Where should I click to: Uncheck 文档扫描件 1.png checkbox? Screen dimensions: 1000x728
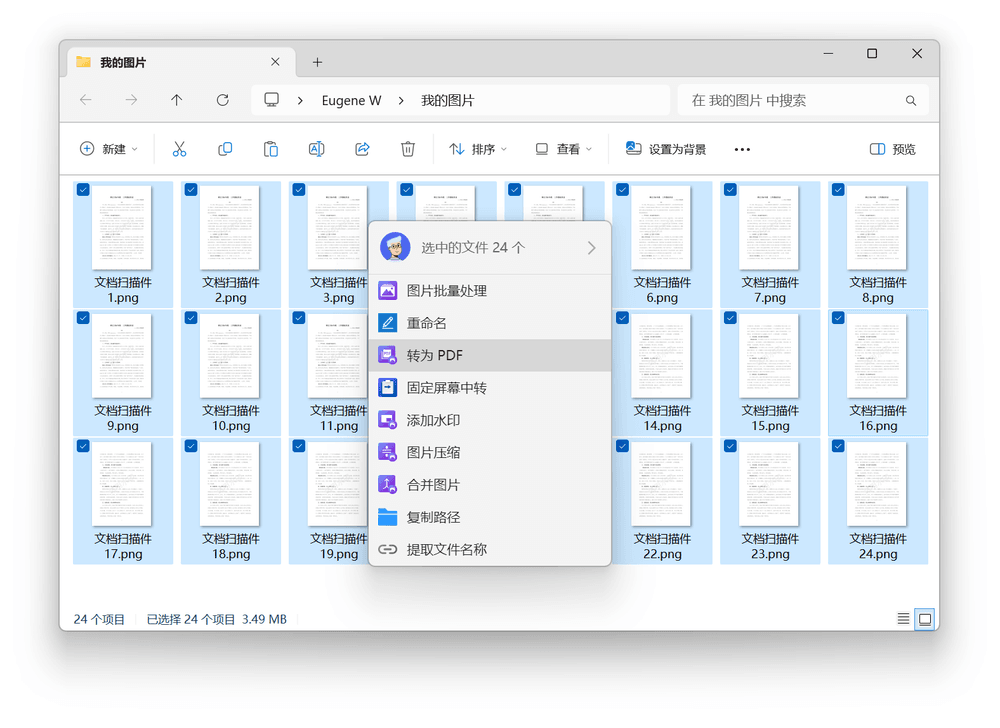[x=83, y=189]
